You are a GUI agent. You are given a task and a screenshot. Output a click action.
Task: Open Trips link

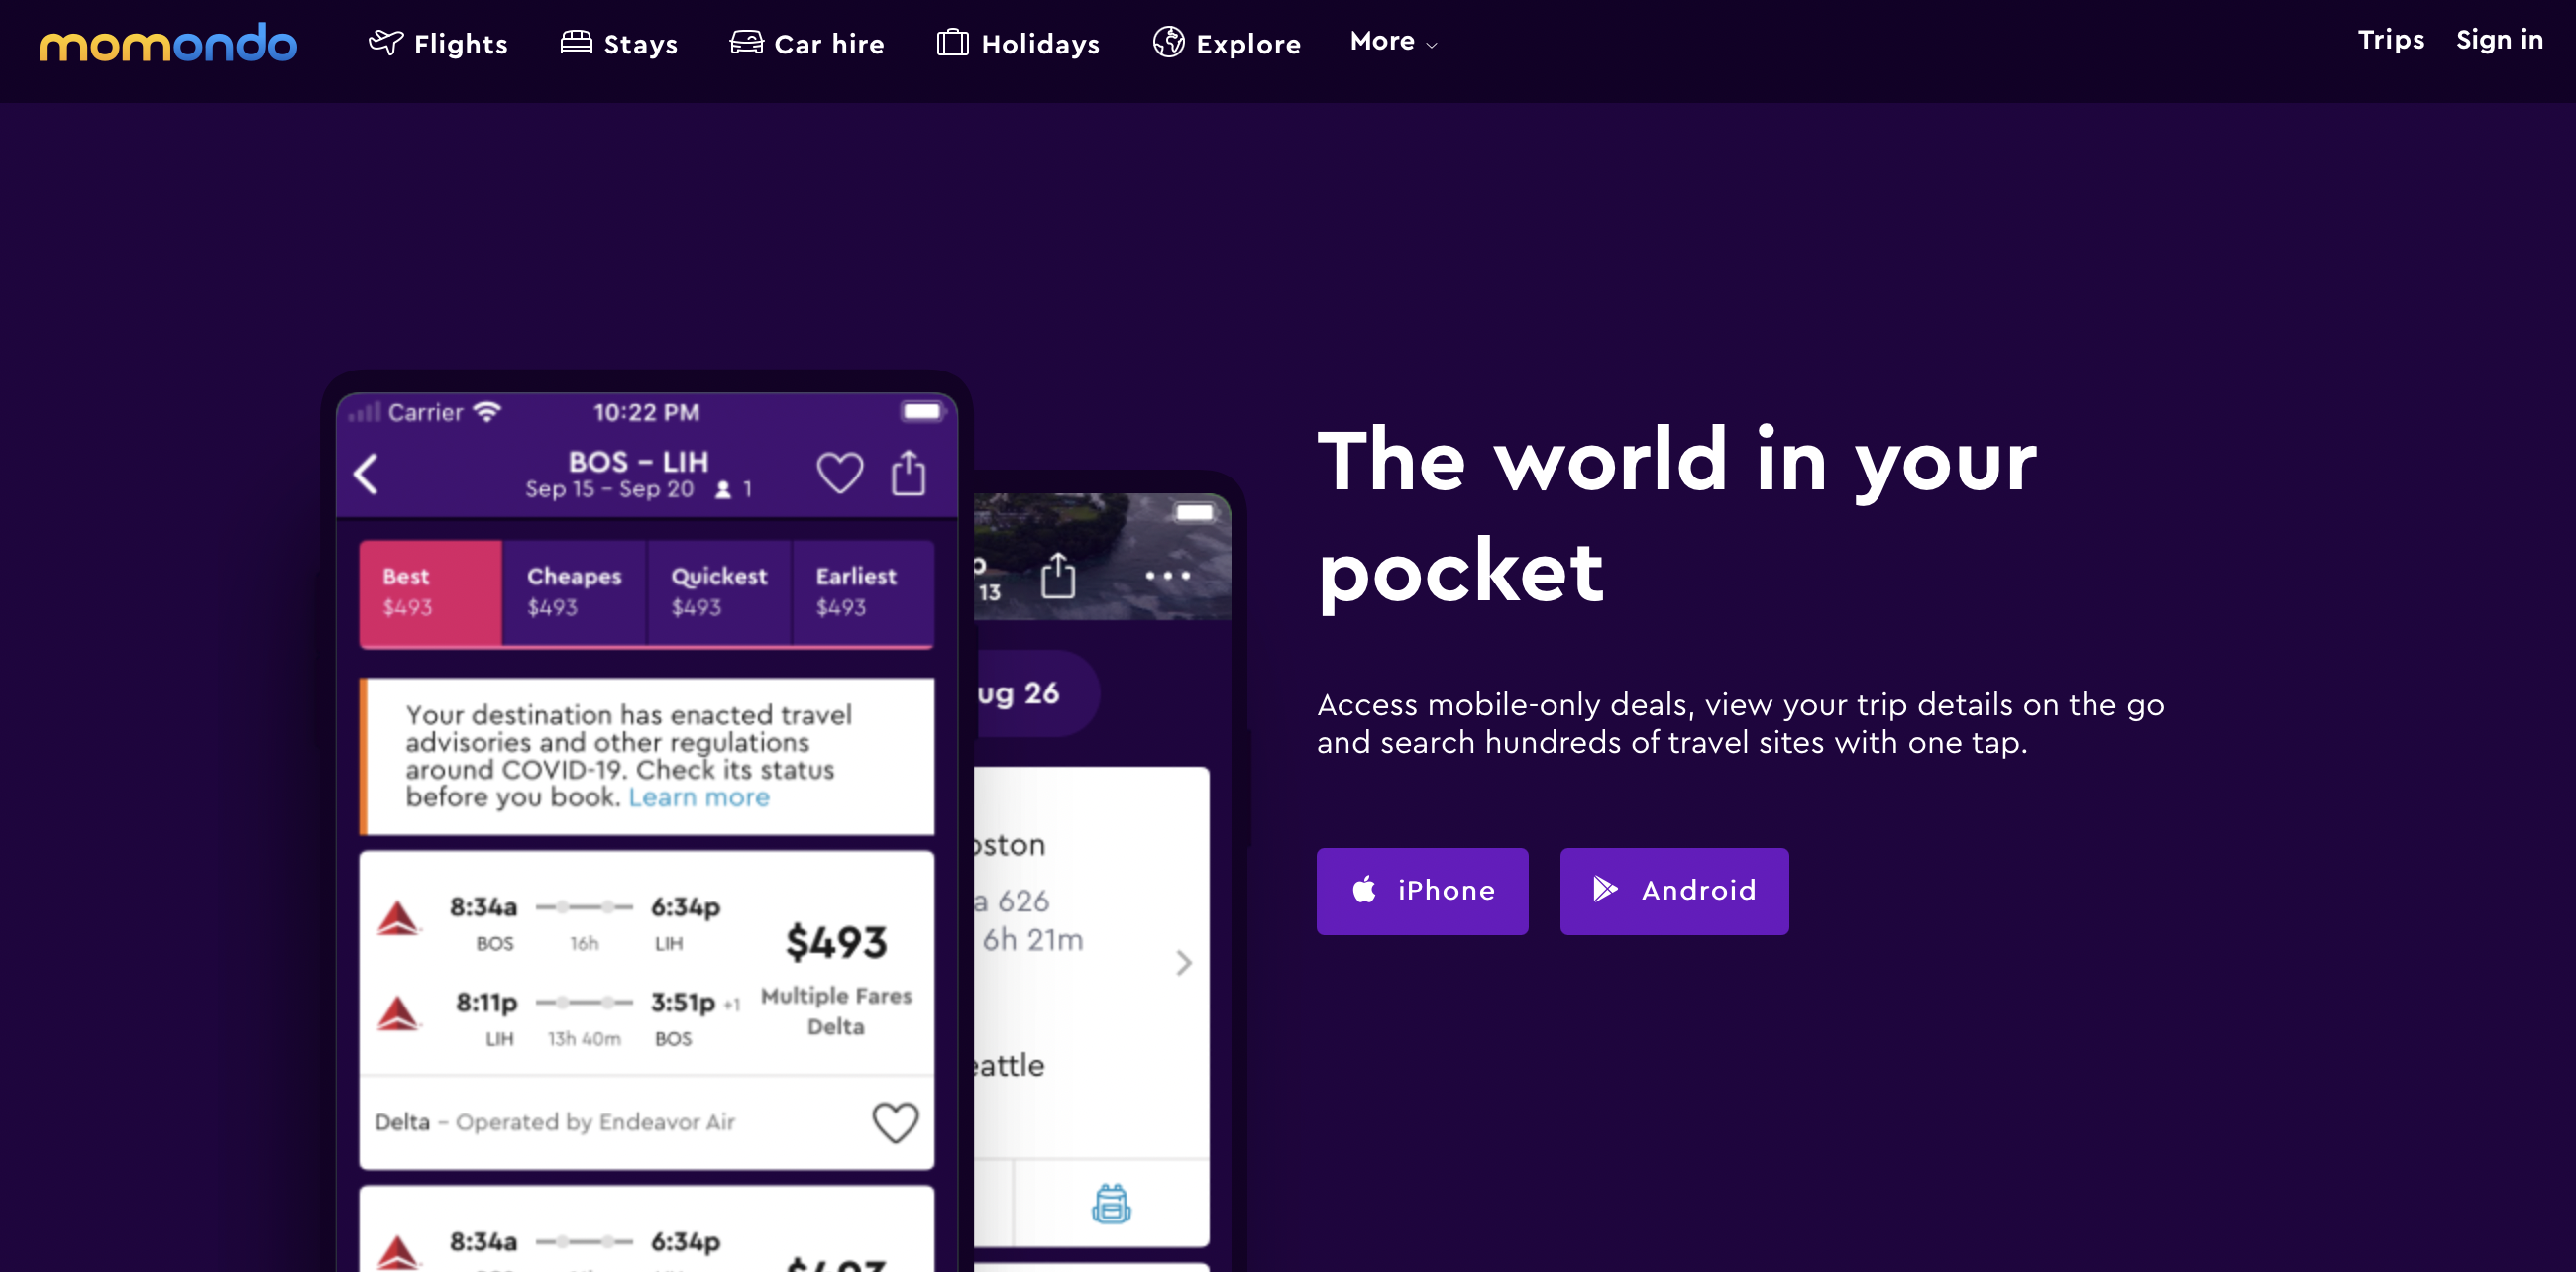[x=2390, y=39]
